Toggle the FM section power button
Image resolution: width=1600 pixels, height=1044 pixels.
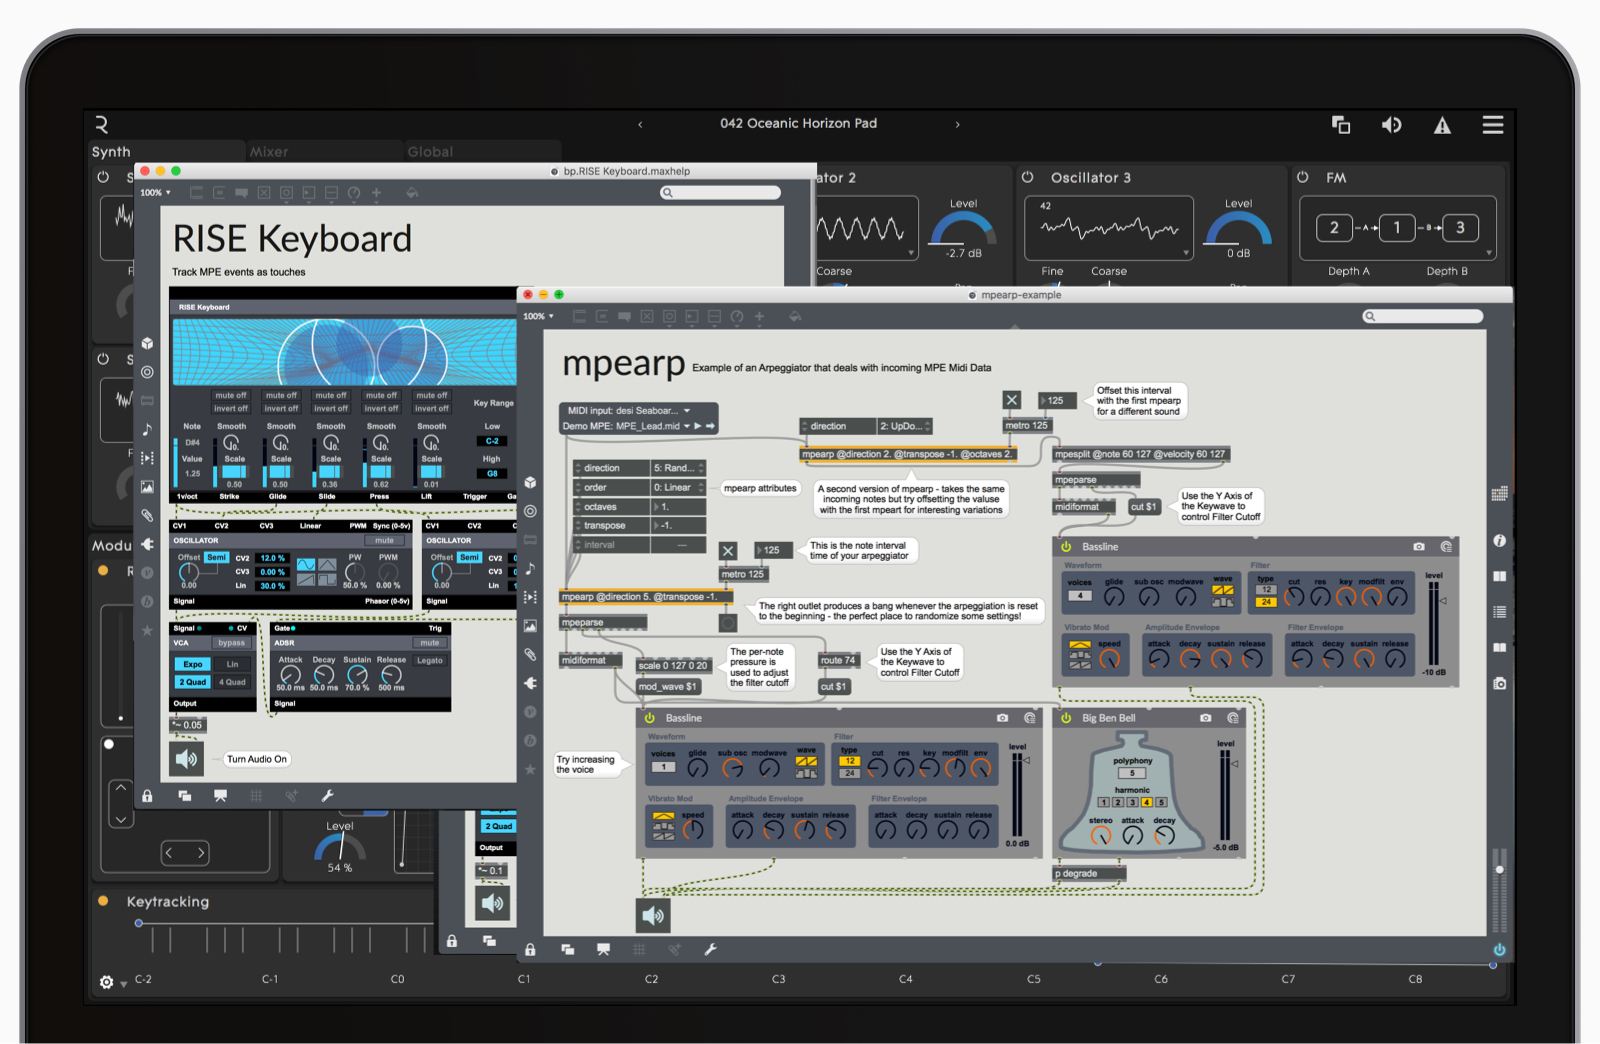pyautogui.click(x=1303, y=177)
